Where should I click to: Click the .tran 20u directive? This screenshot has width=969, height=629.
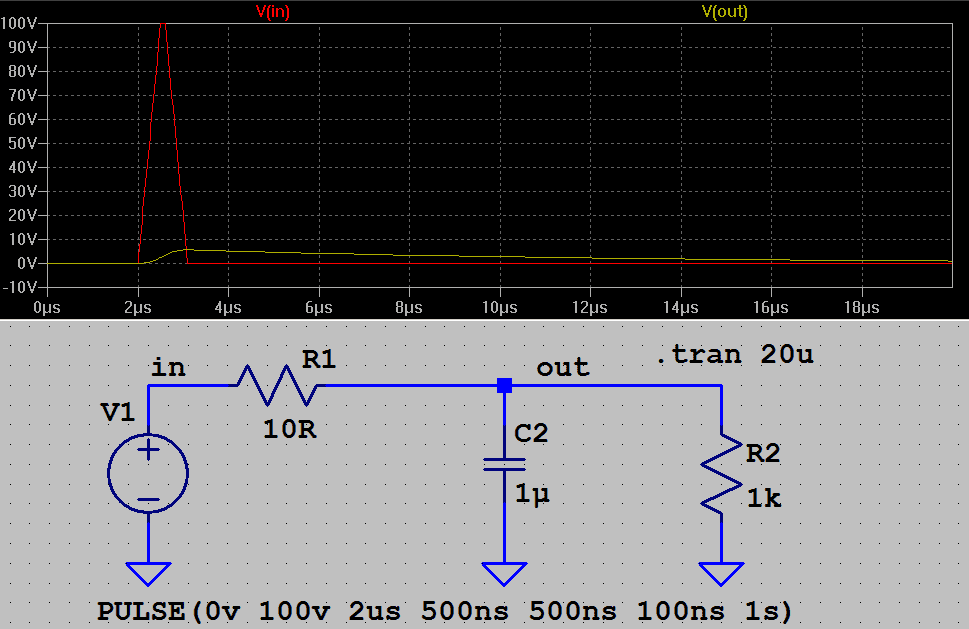(x=735, y=355)
